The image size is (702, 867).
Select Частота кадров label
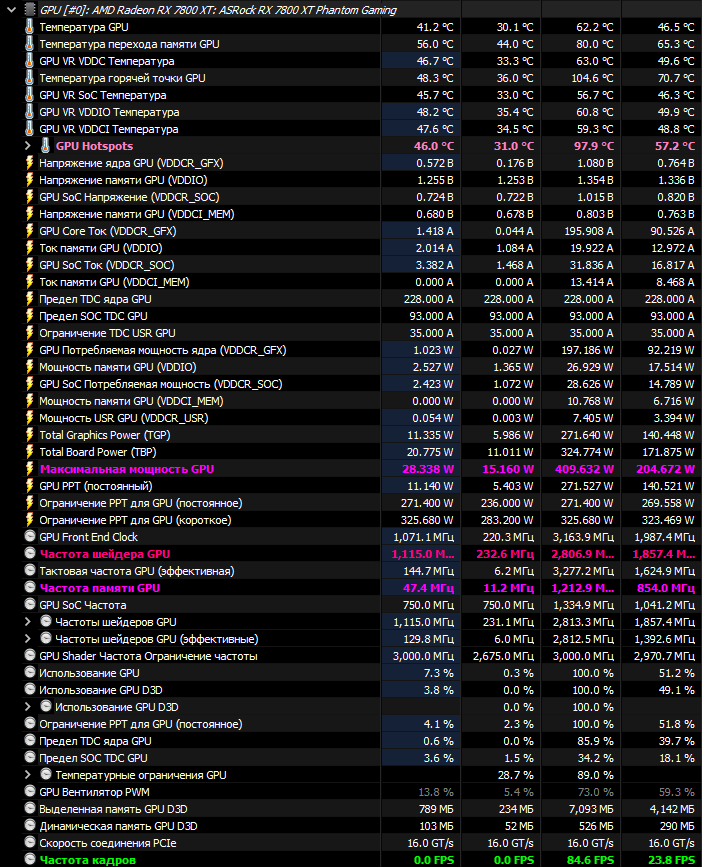[x=87, y=860]
